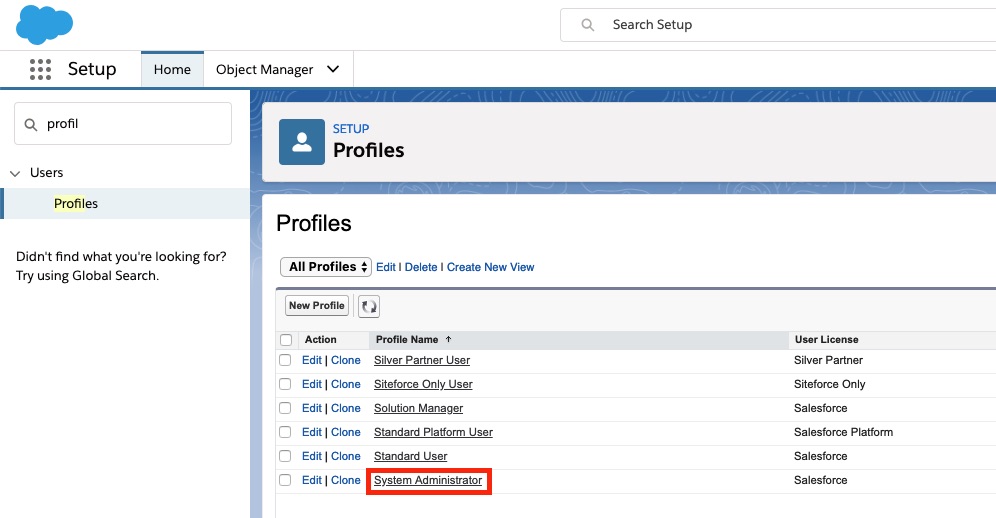Open the Solution Manager profile link
Screen dimensions: 996x518
point(418,408)
